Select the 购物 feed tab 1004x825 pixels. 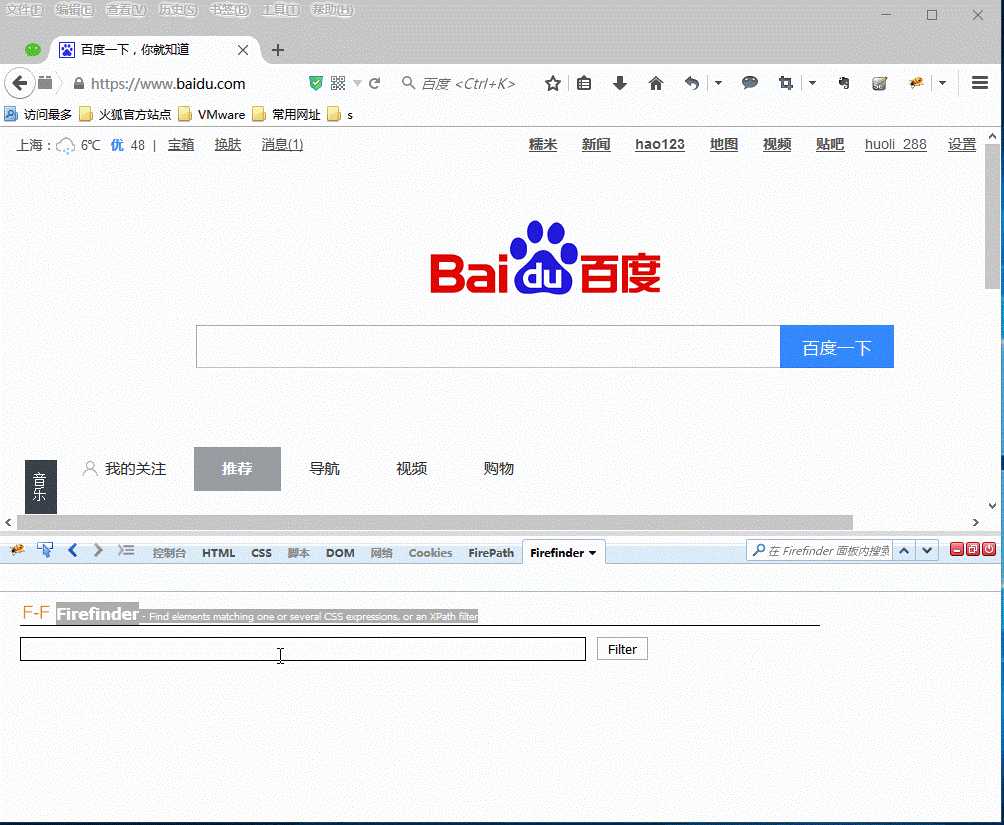498,469
